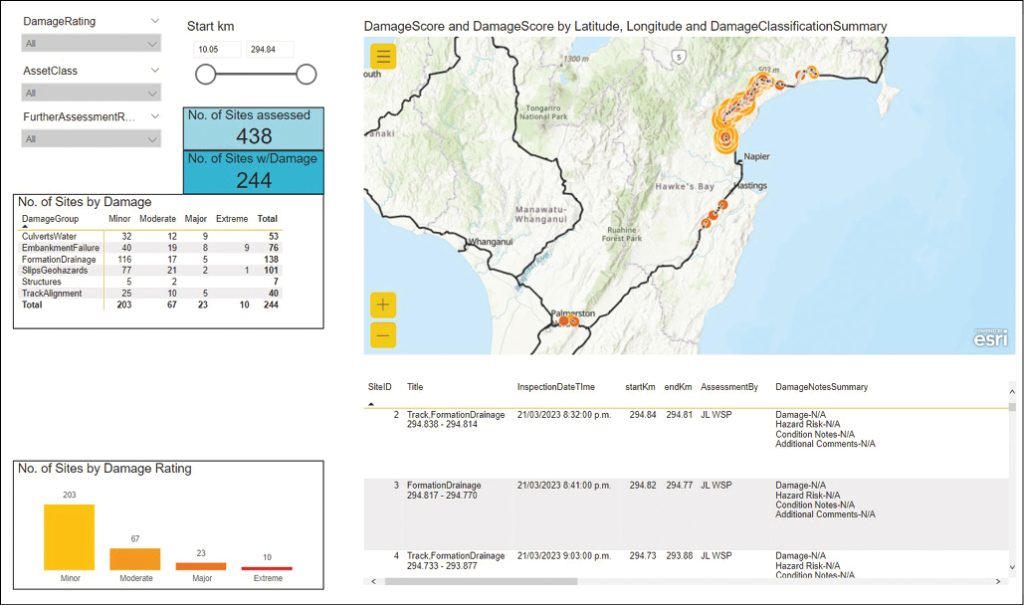This screenshot has width=1024, height=605.
Task: Zoom out on the map
Action: (384, 335)
